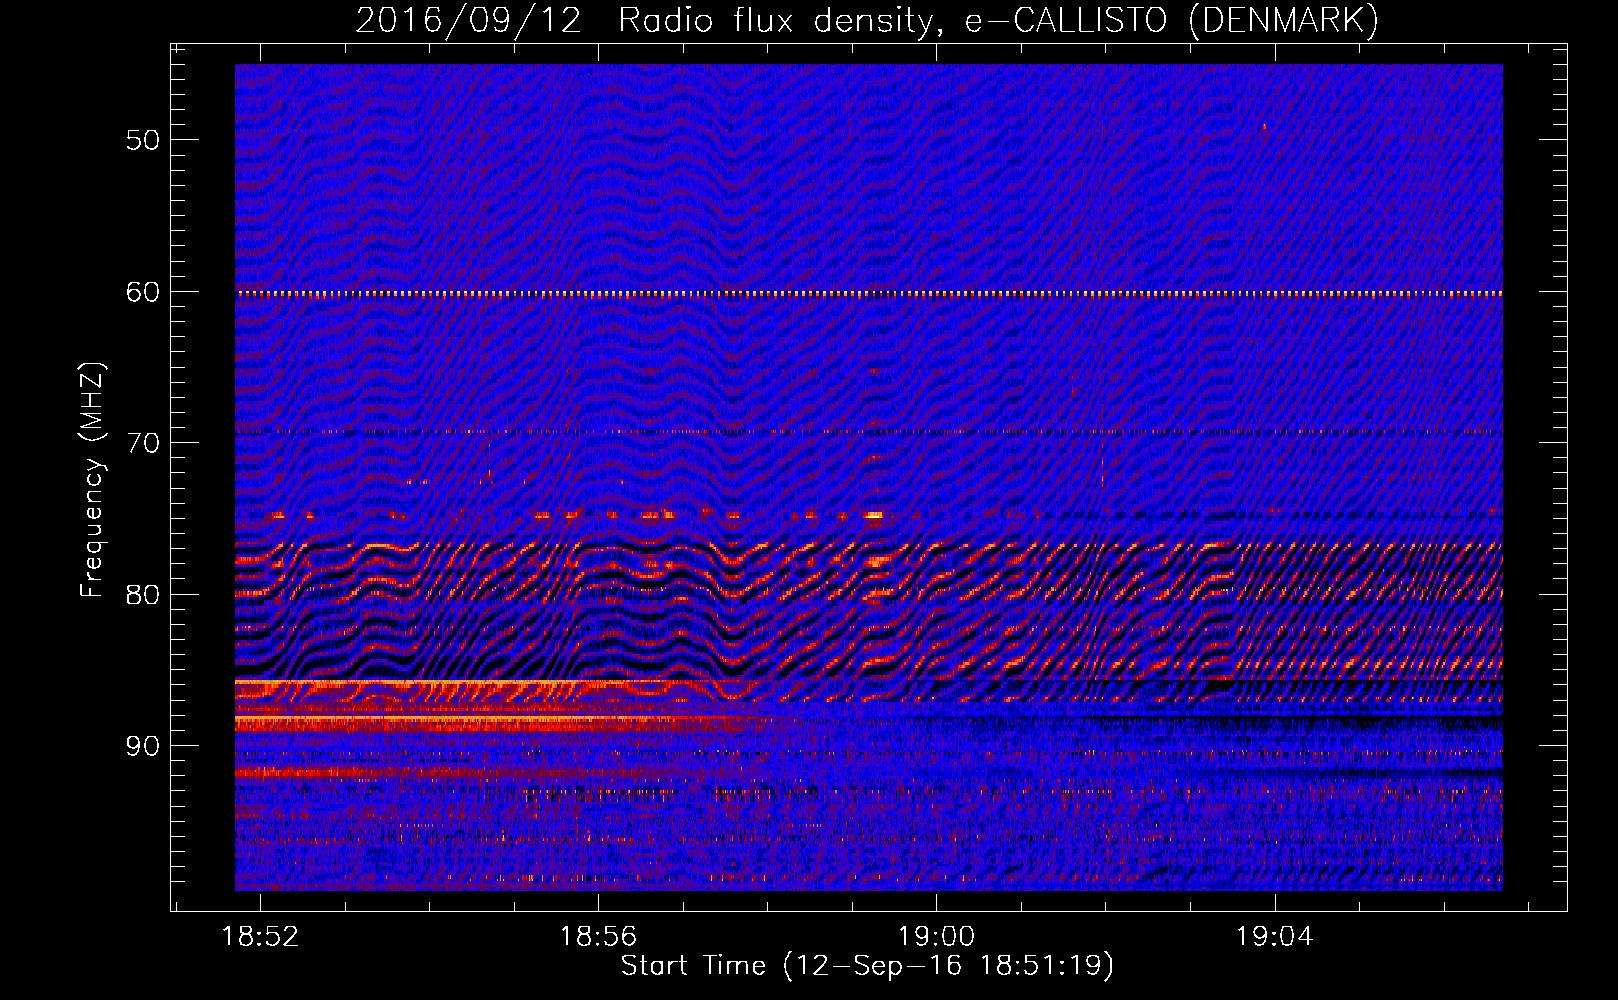
Task: Click the 19:04 time tick label
Action: coord(1274,937)
